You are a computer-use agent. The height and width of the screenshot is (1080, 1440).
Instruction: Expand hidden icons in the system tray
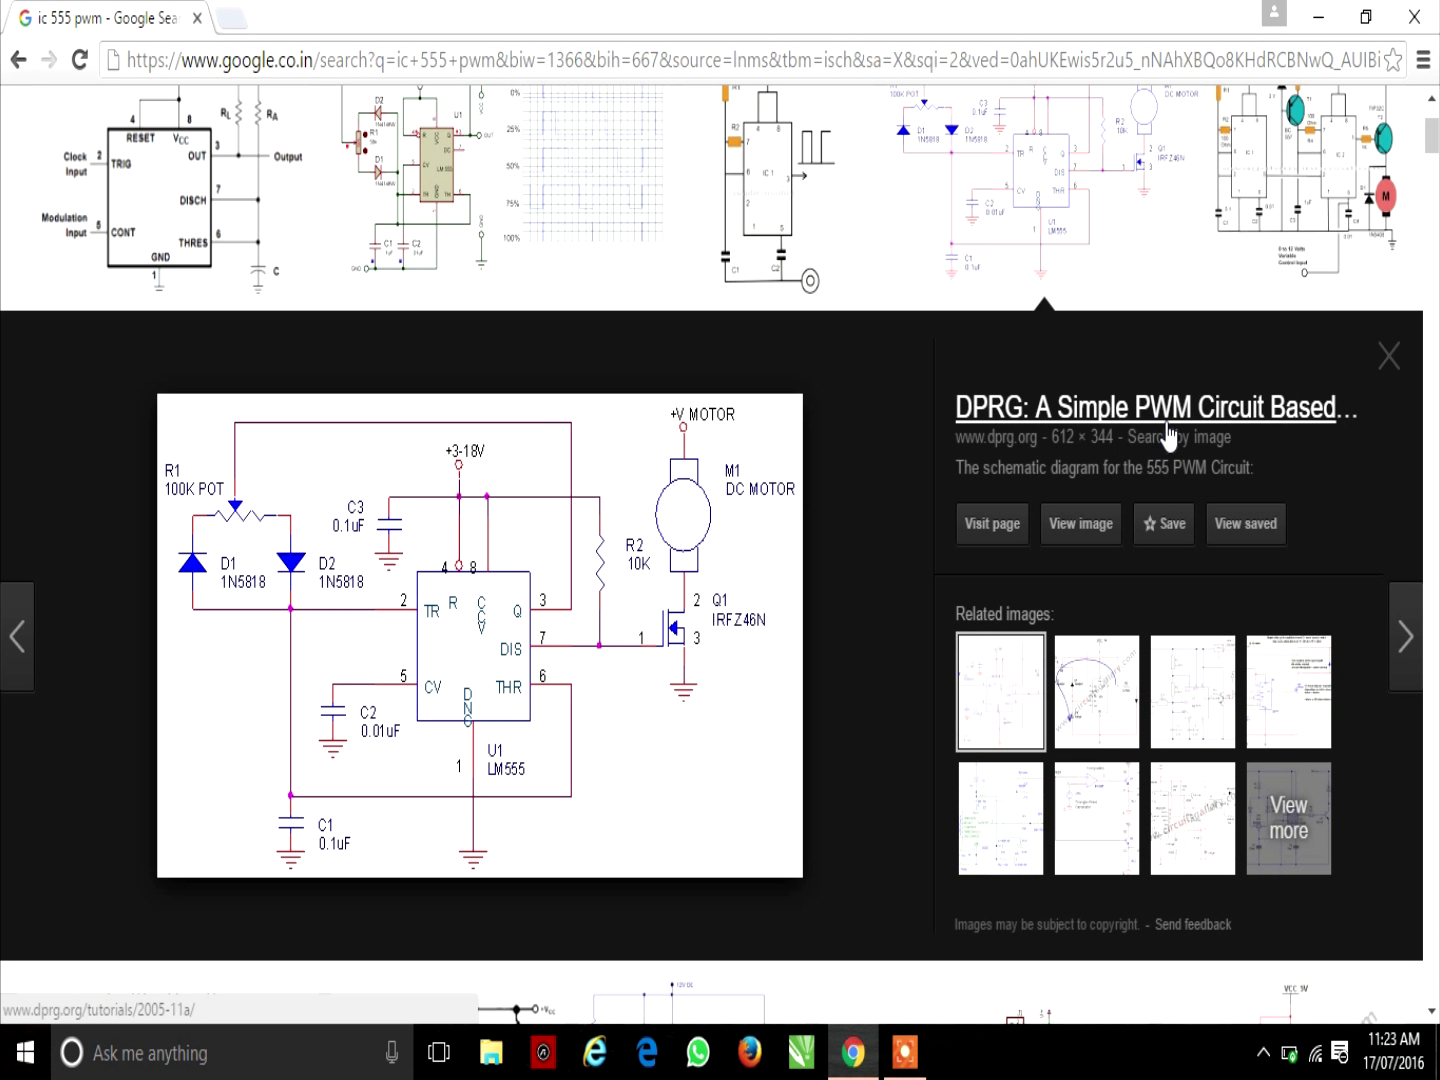click(x=1263, y=1052)
